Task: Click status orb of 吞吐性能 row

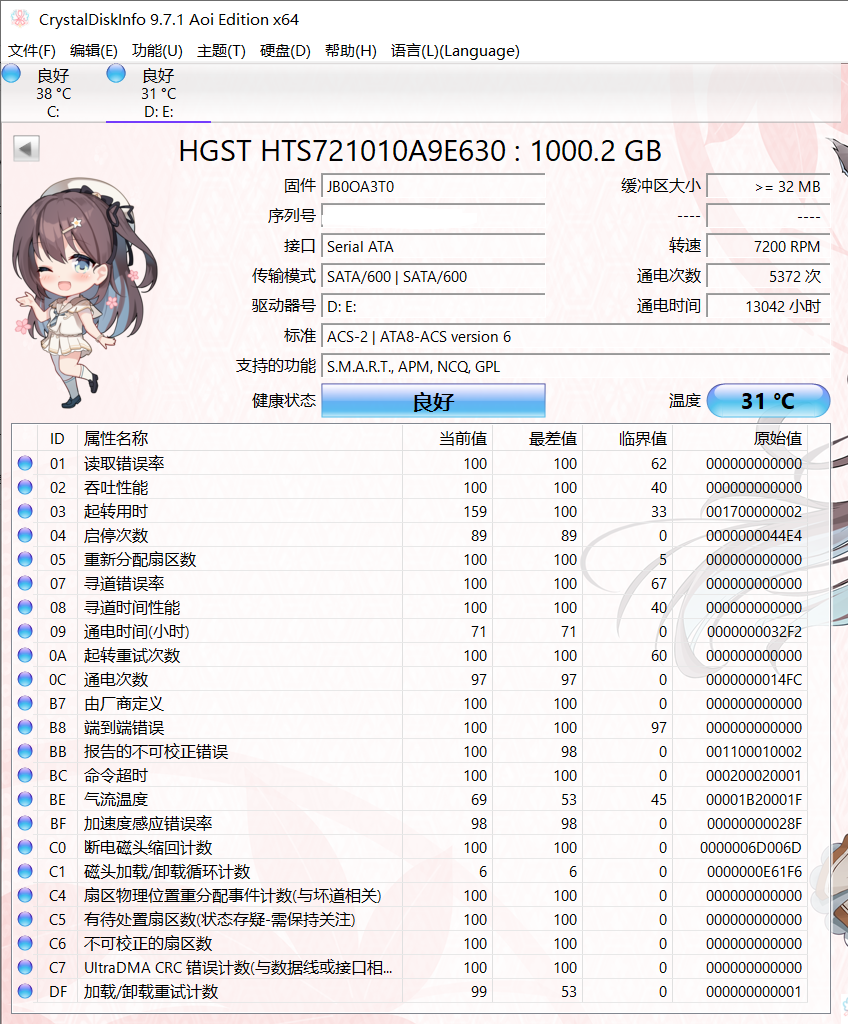Action: click(25, 487)
